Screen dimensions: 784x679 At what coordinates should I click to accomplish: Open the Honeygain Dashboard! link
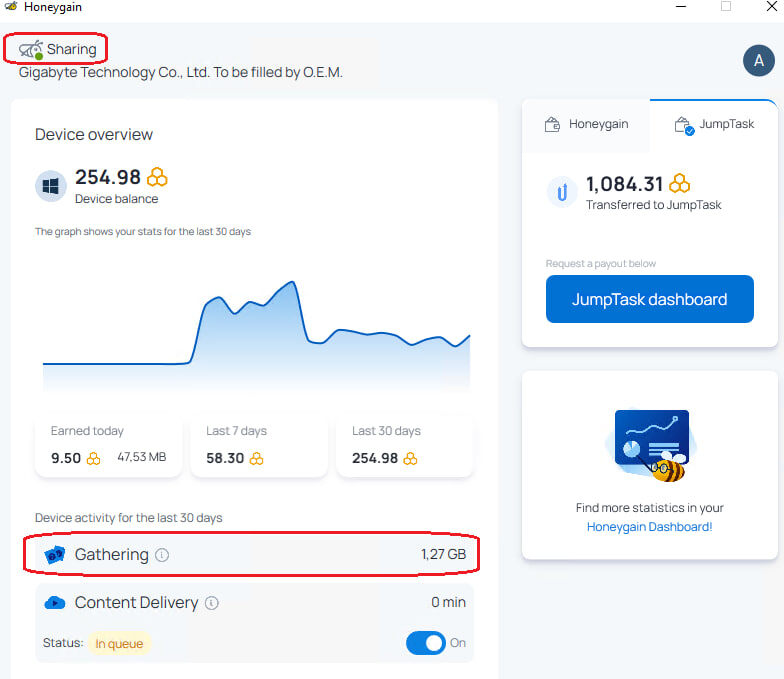click(x=650, y=527)
